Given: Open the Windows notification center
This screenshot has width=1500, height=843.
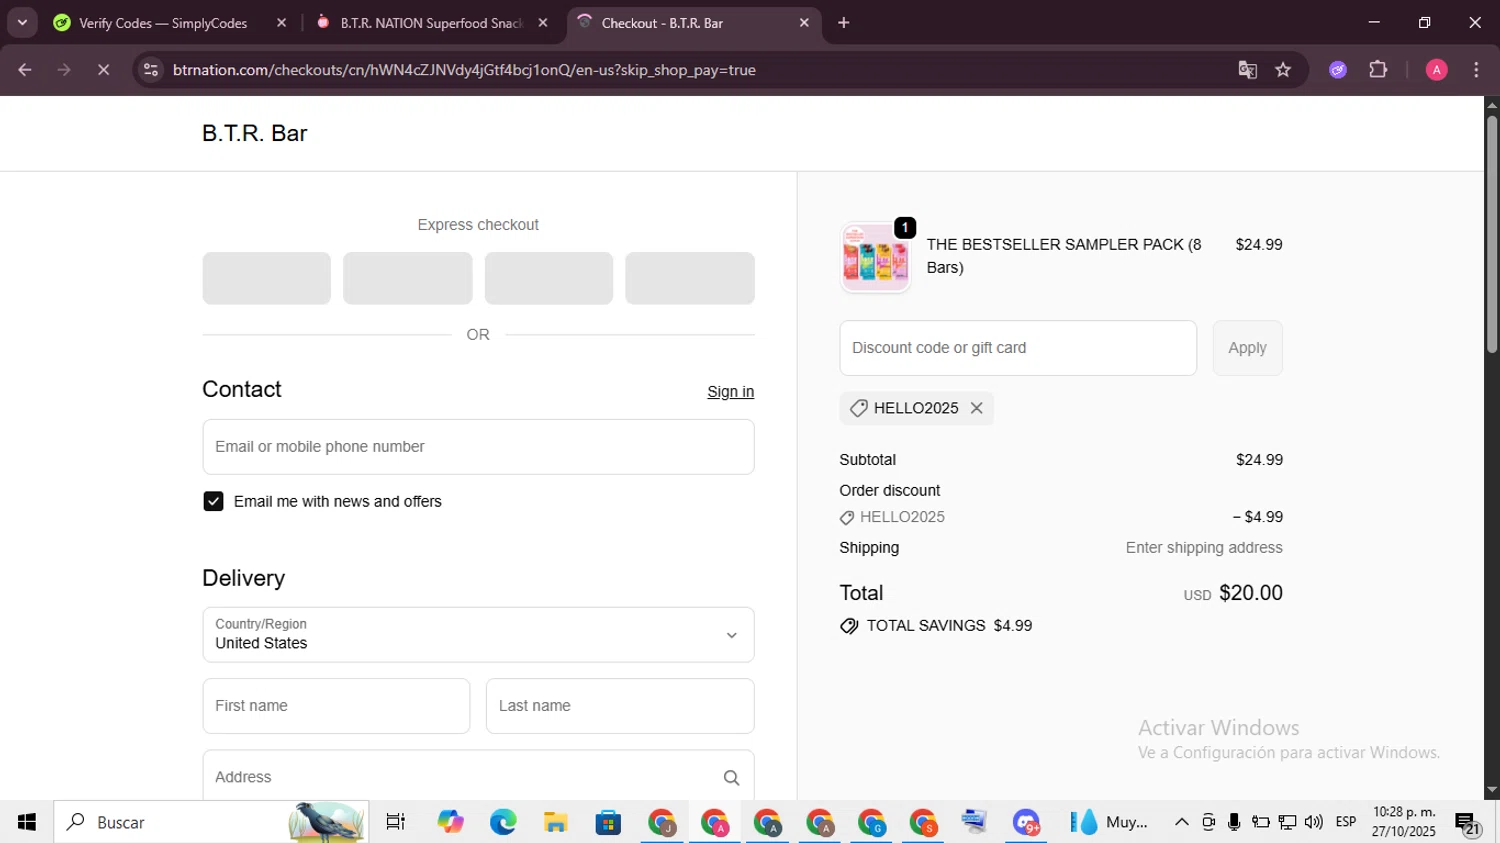Looking at the screenshot, I should (x=1468, y=823).
